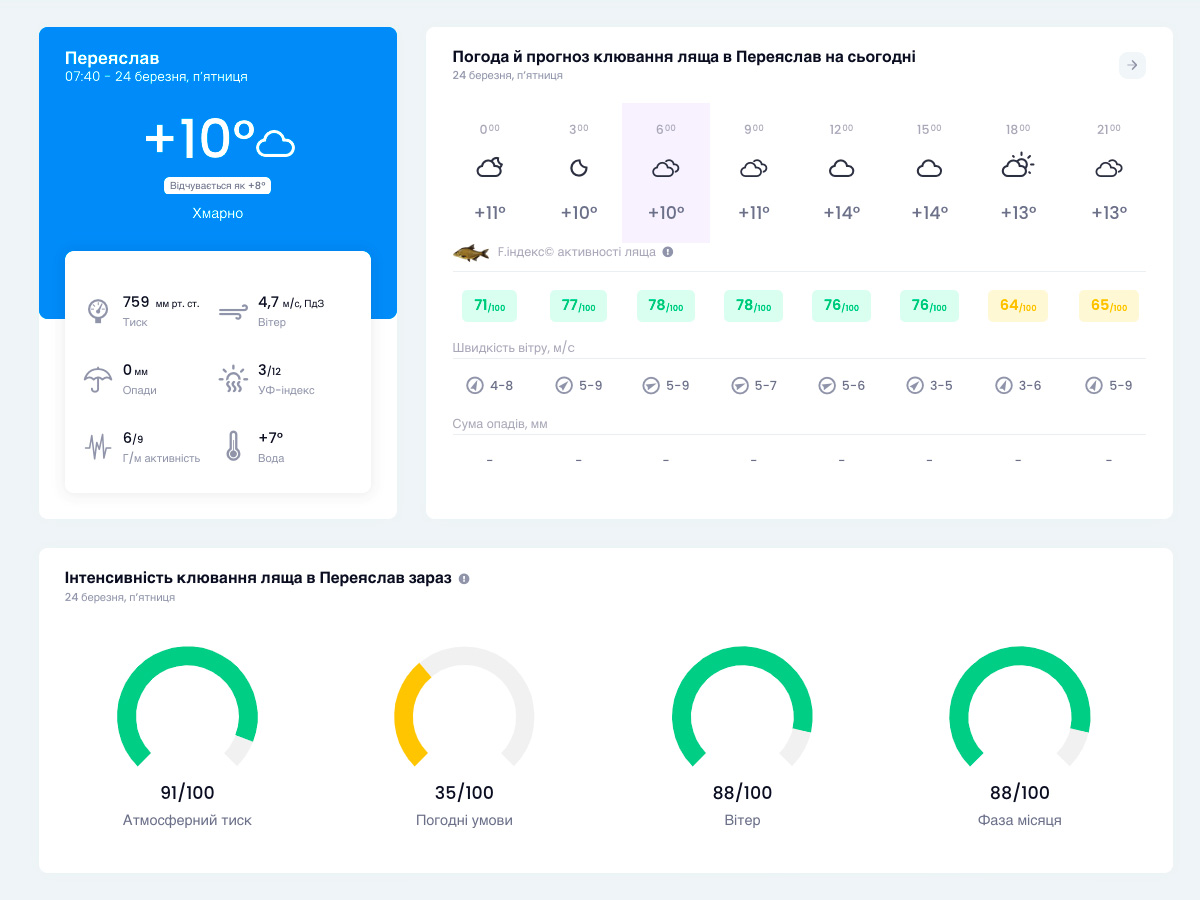
Task: Click the umbrella icon for Опади
Action: 98,379
